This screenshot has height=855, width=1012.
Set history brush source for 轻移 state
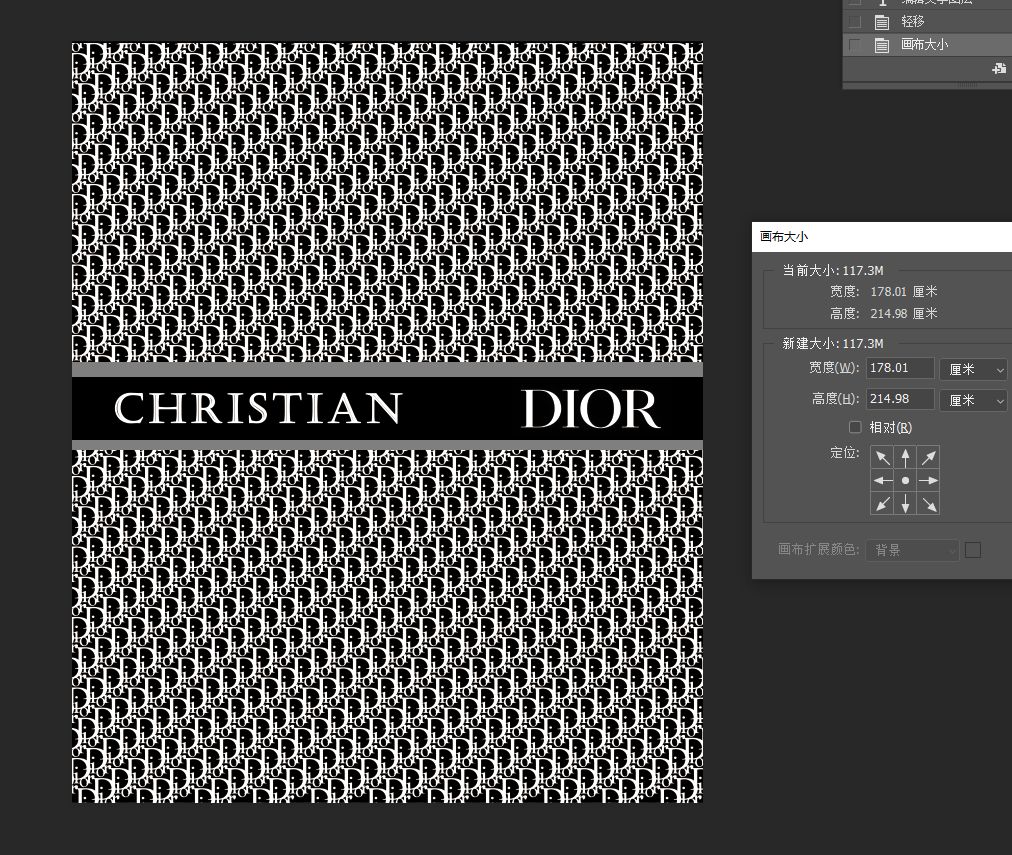(x=855, y=23)
